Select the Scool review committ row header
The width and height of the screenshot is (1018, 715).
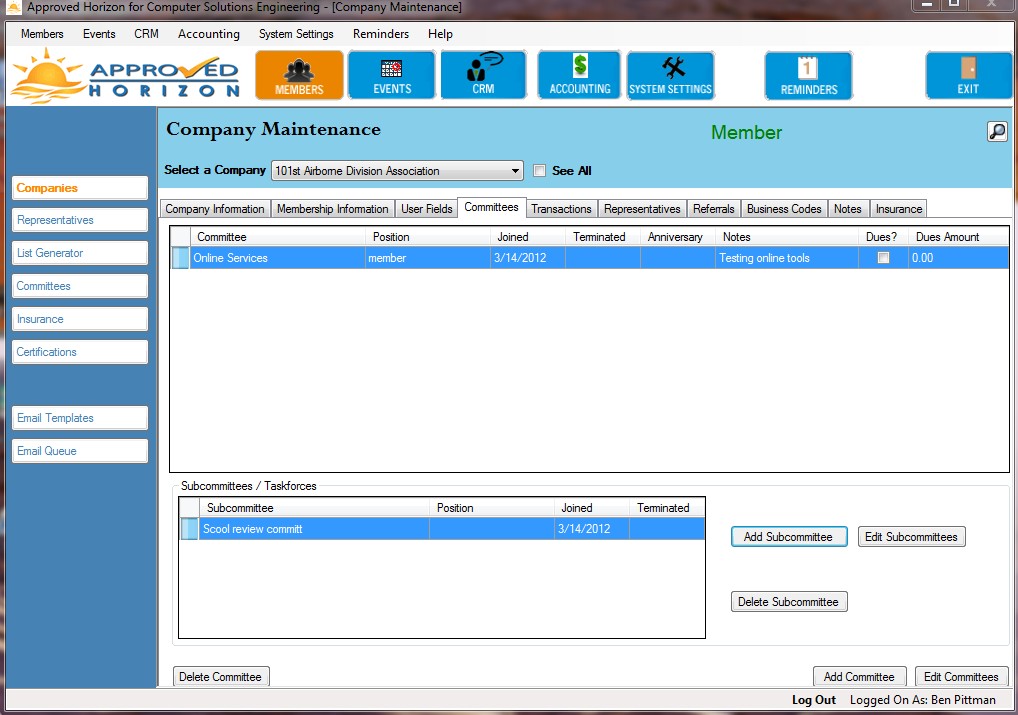(x=189, y=529)
